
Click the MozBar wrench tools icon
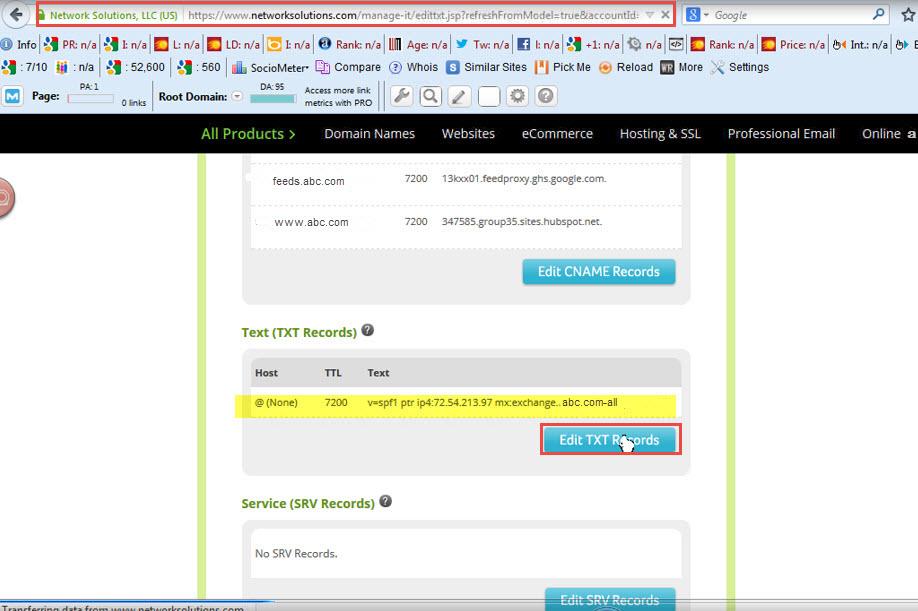[x=402, y=95]
